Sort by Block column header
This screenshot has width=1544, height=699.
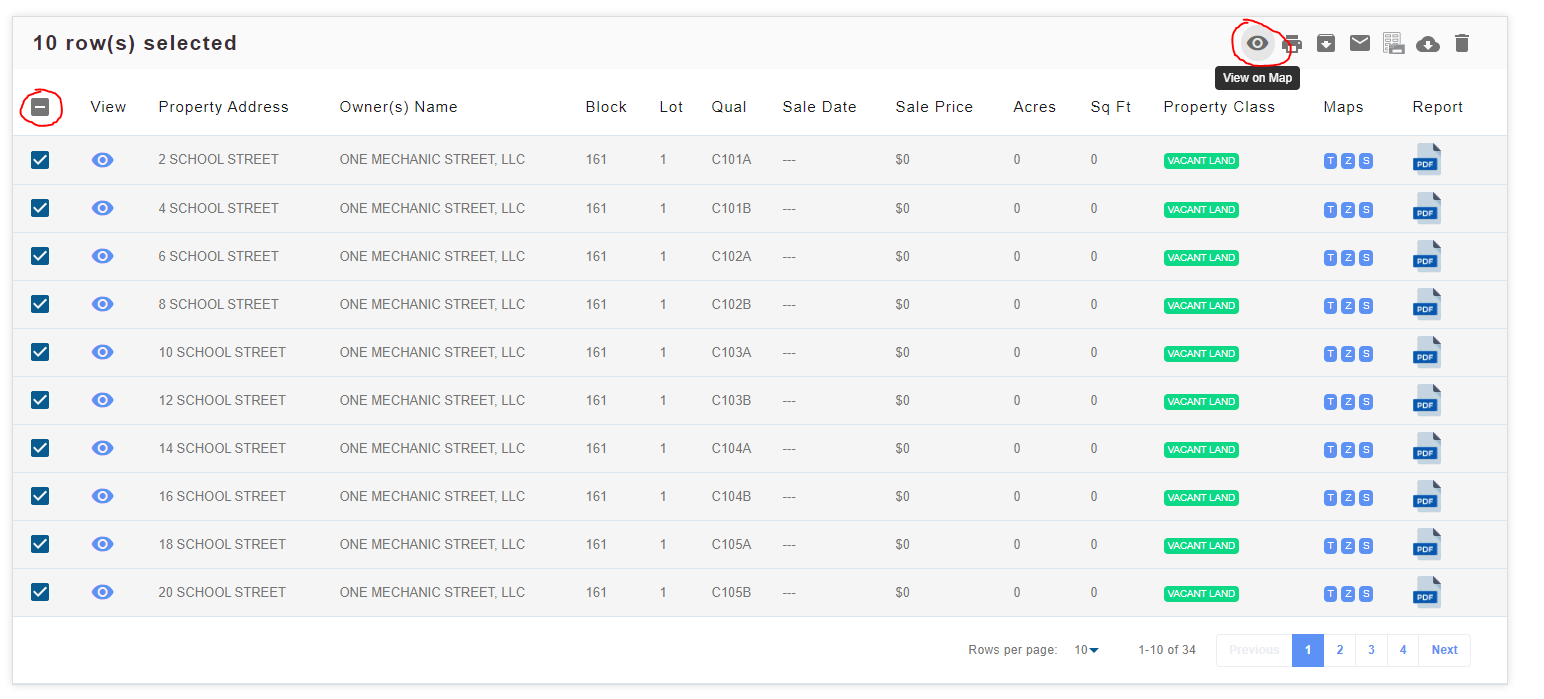[x=606, y=107]
